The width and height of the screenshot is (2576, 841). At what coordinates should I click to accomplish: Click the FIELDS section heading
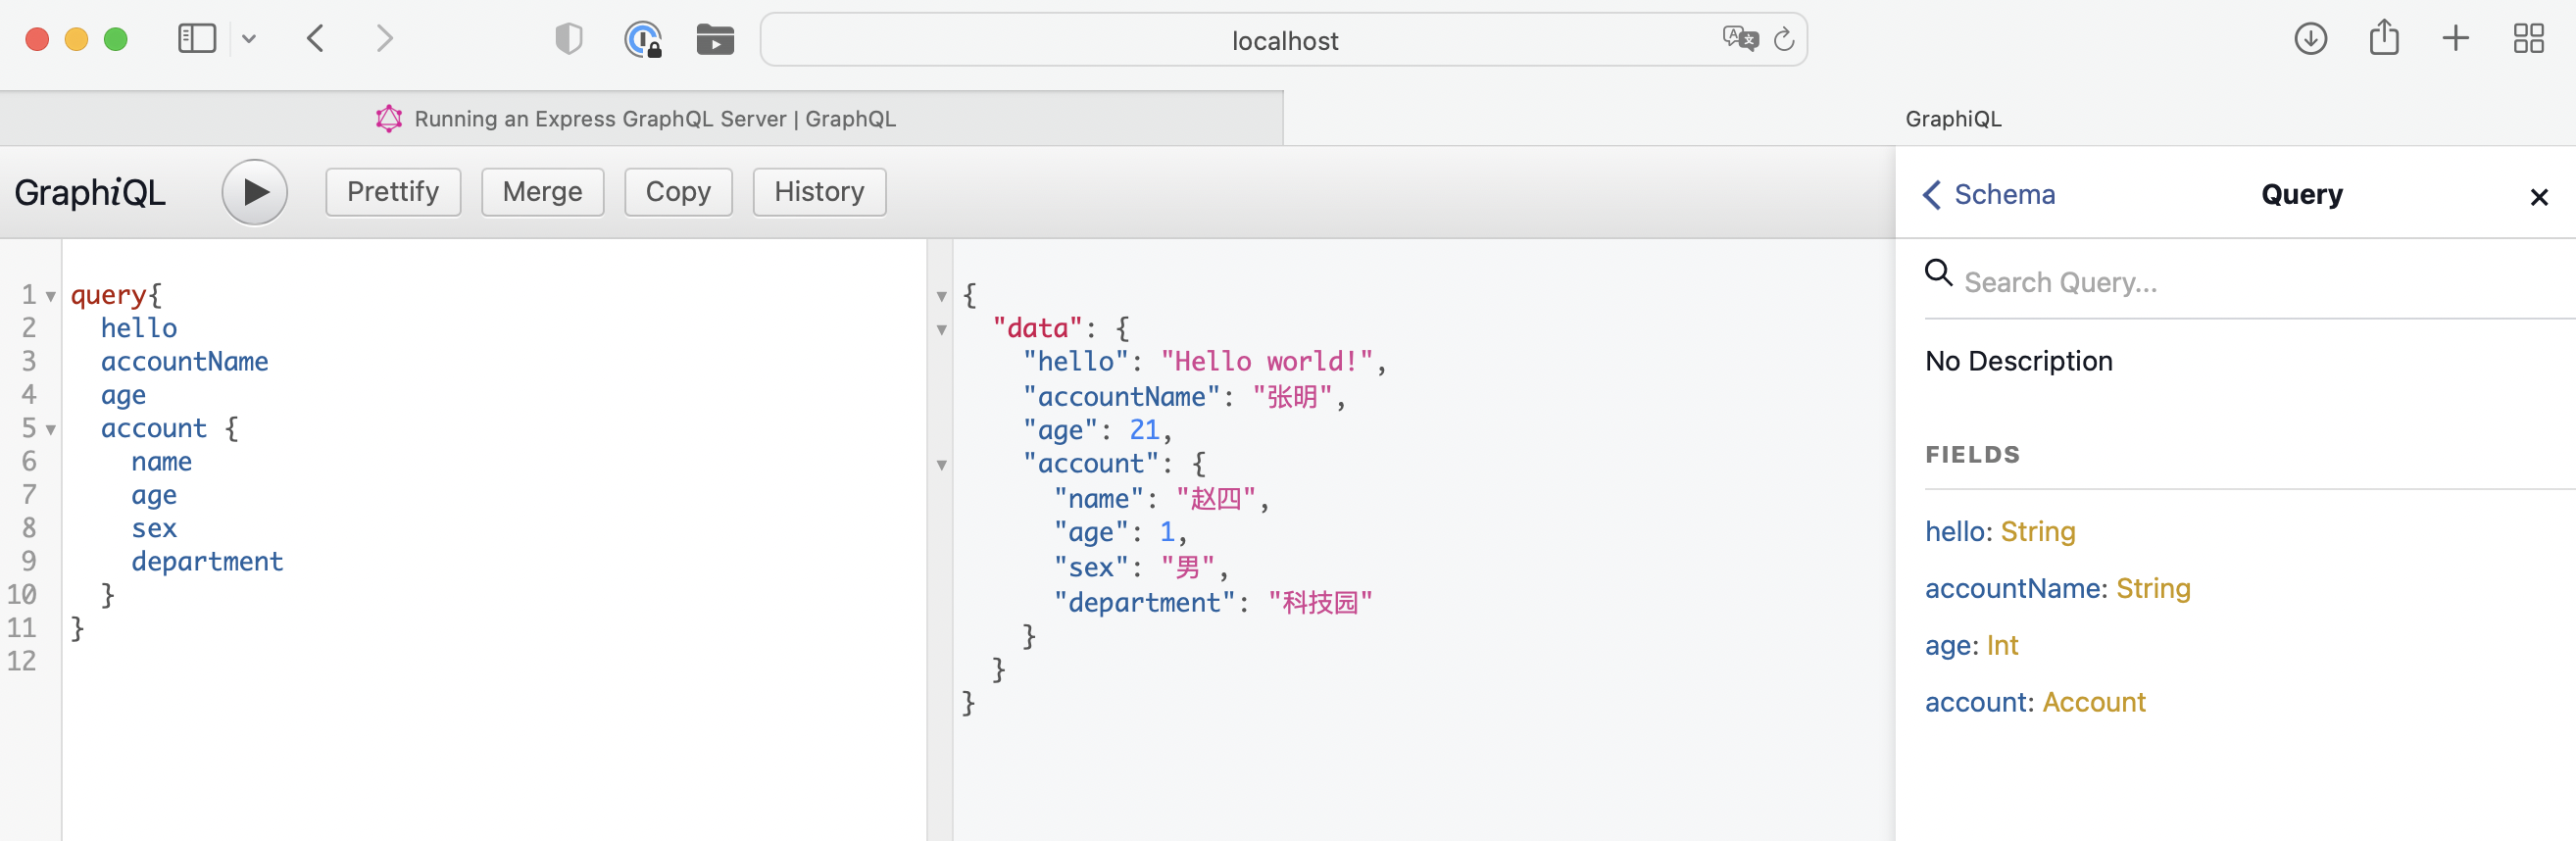pyautogui.click(x=1972, y=455)
